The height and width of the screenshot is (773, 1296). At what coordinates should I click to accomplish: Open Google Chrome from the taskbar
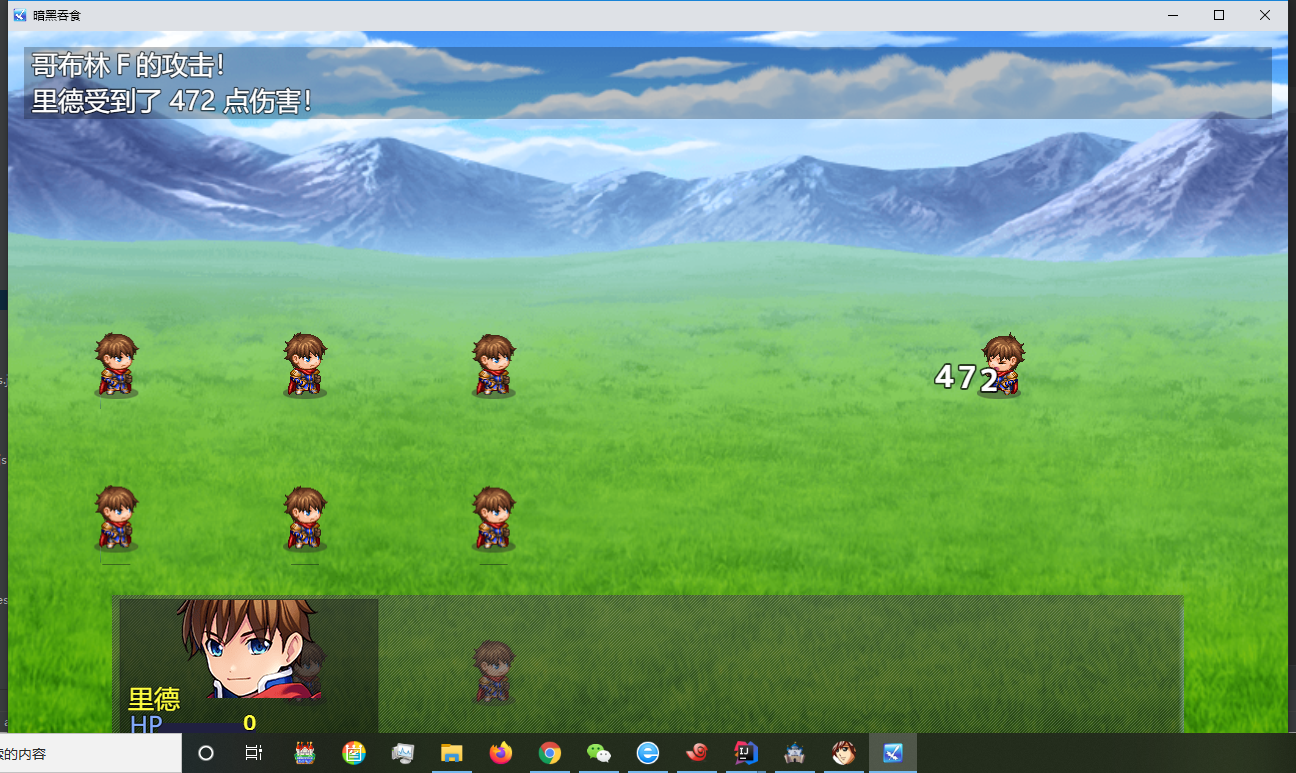coord(550,753)
